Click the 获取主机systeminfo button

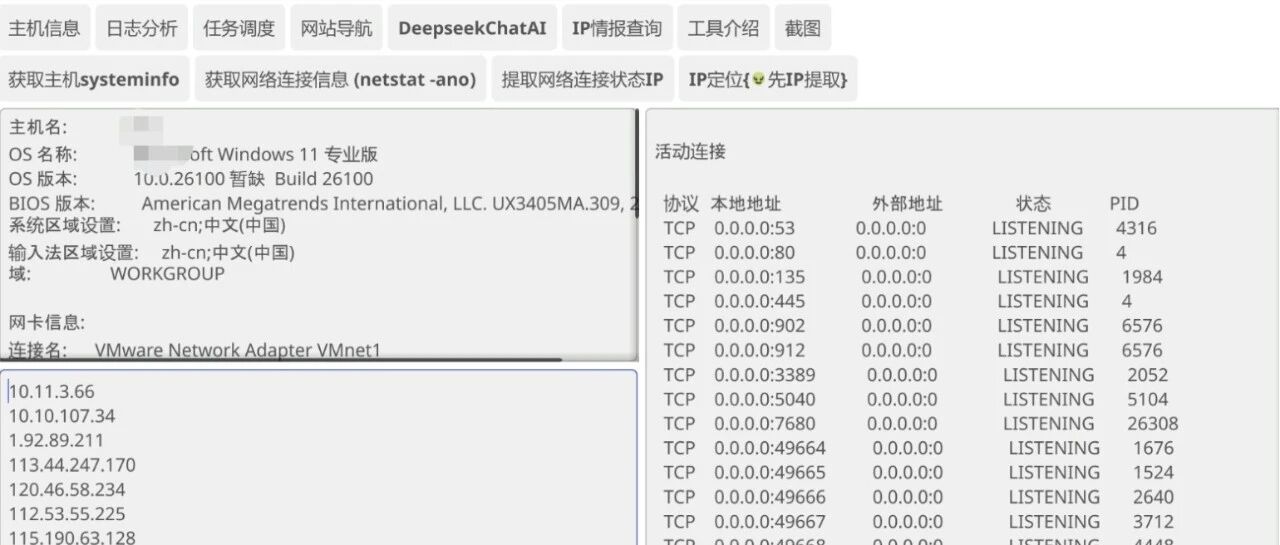(x=94, y=79)
